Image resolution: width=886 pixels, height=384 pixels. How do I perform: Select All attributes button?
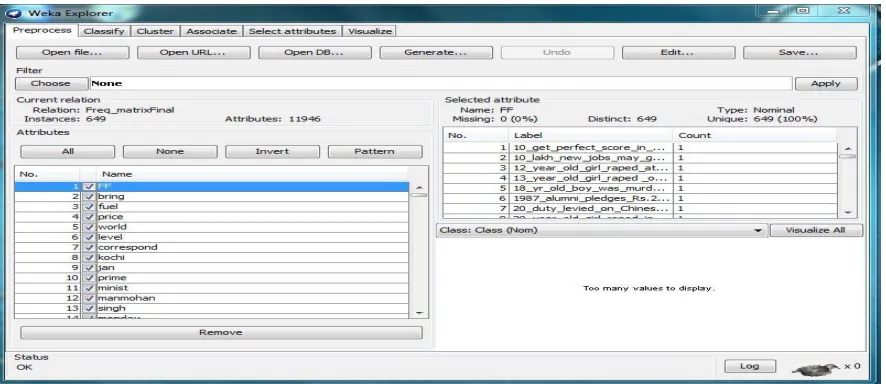[67, 152]
